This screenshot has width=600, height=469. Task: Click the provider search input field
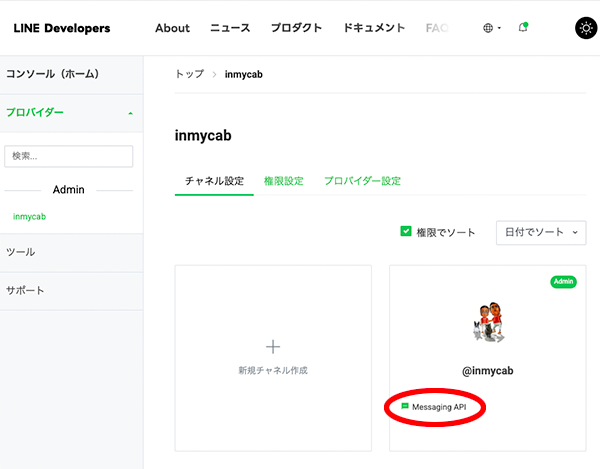click(x=69, y=156)
